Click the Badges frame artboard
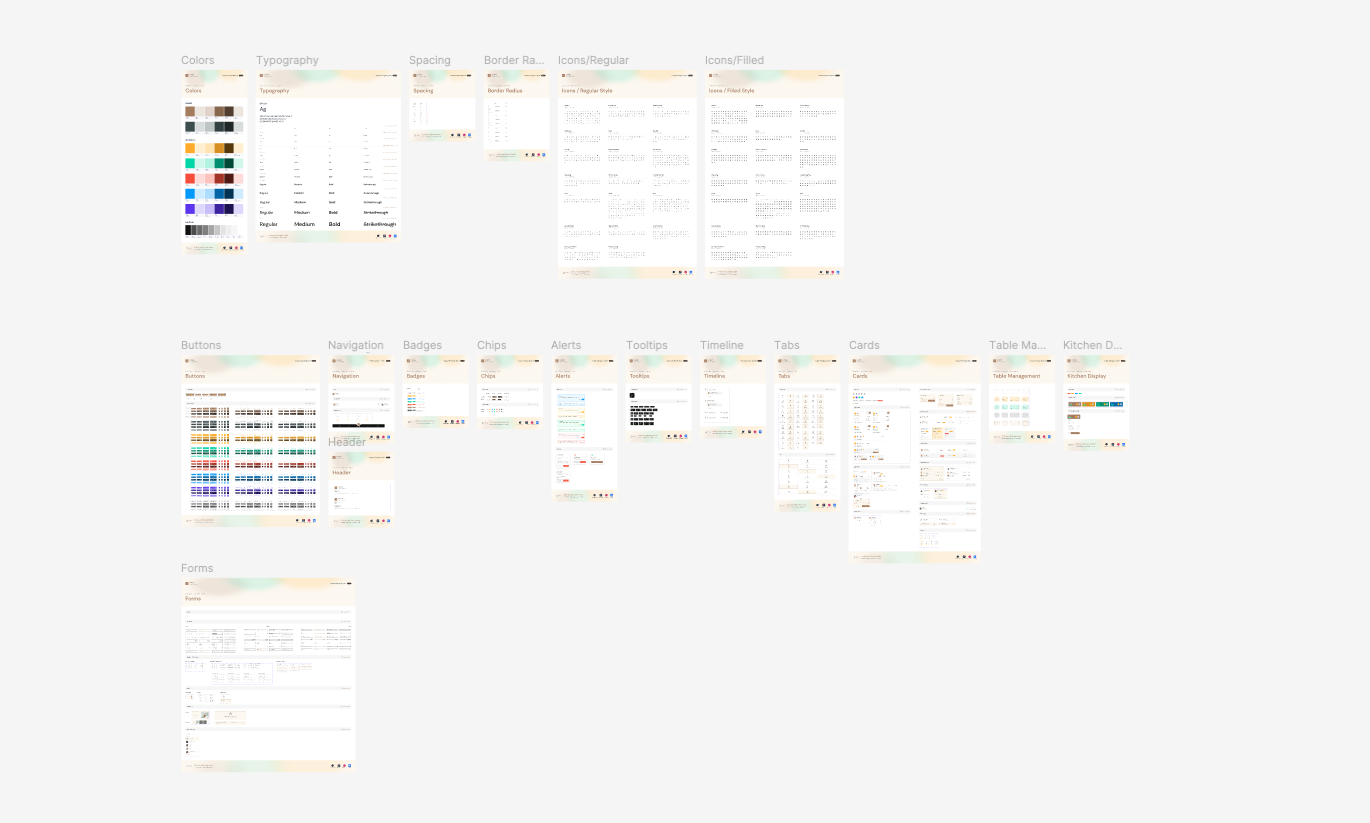The image size is (1370, 823). pos(435,392)
